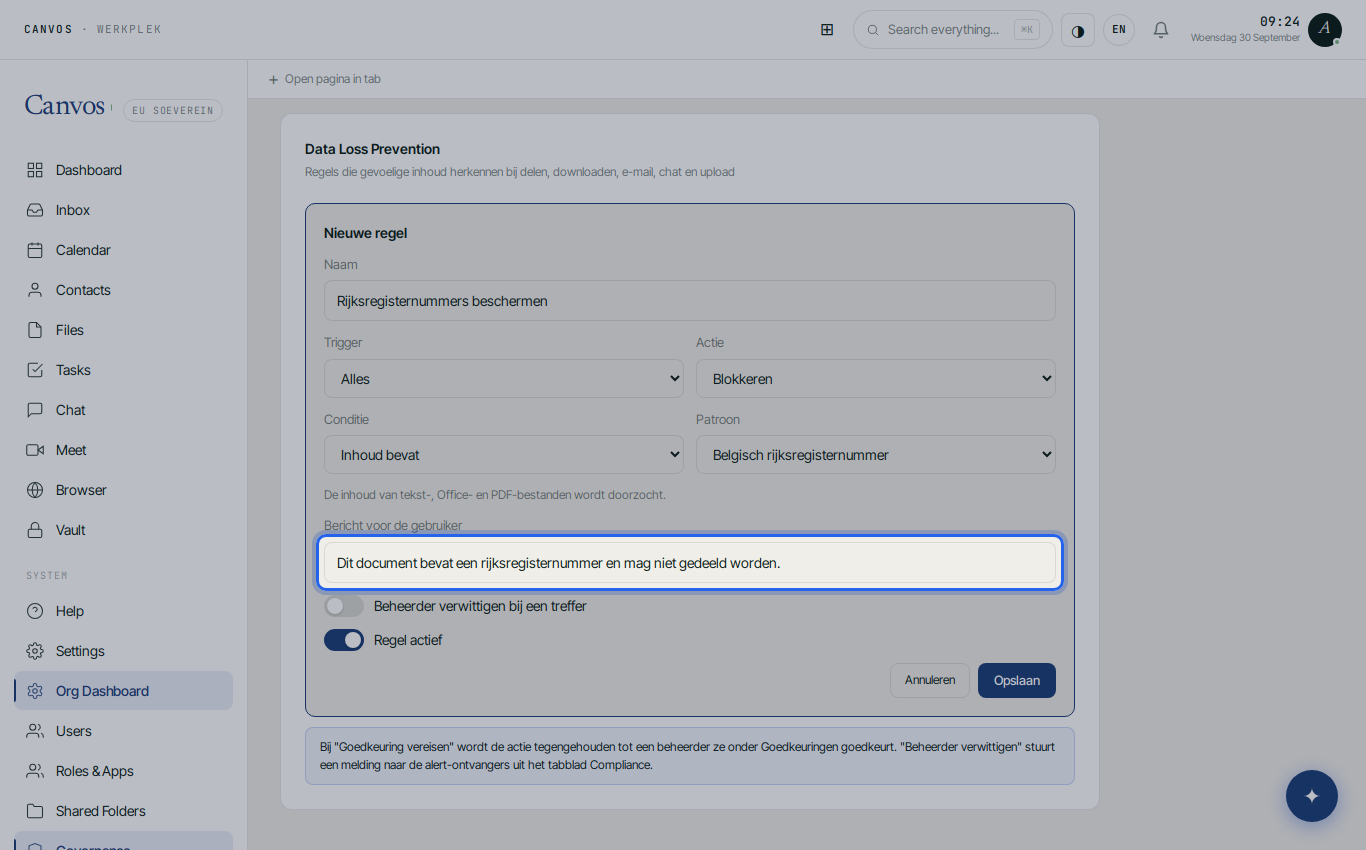Viewport: 1366px width, 850px height.
Task: Open the Conditie dropdown showing Inhoud bevat
Action: pyautogui.click(x=504, y=455)
